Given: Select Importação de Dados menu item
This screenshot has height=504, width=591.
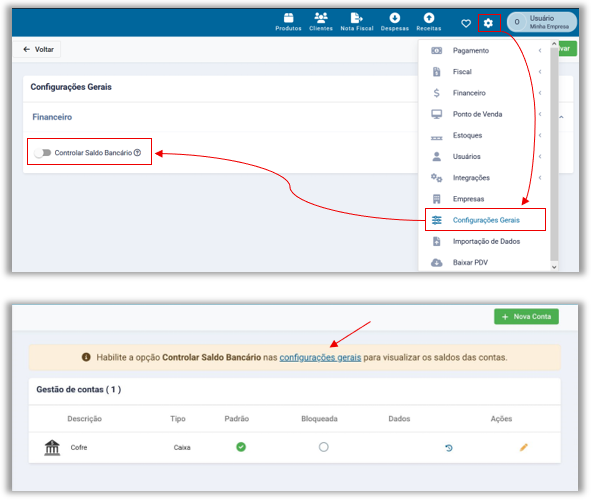Looking at the screenshot, I should (x=485, y=241).
